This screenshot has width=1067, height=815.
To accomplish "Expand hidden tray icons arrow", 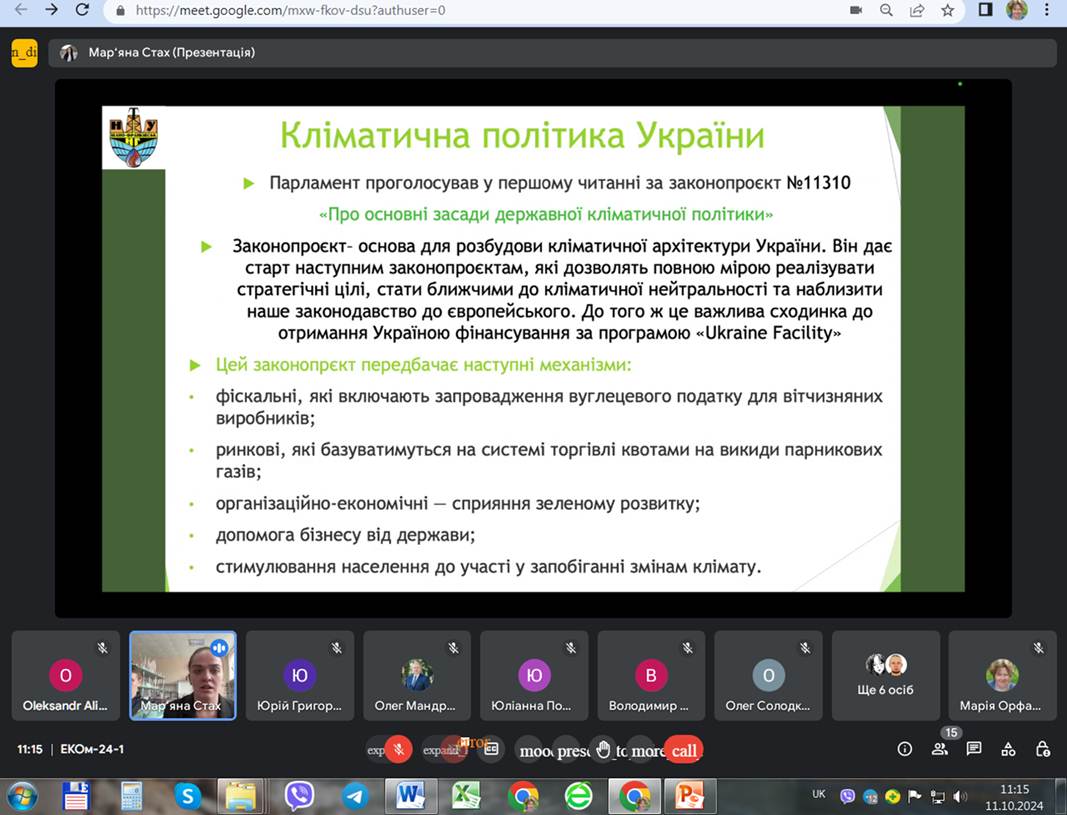I will tap(800, 796).
